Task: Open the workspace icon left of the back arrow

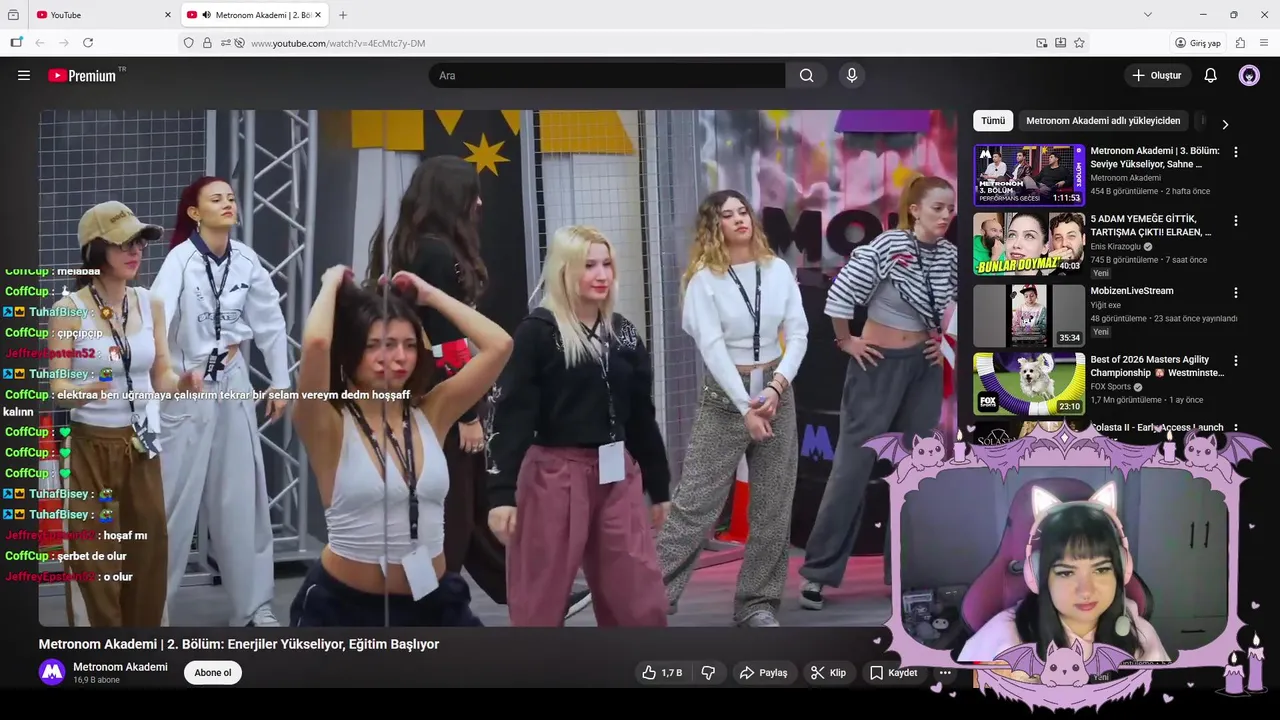Action: click(16, 43)
